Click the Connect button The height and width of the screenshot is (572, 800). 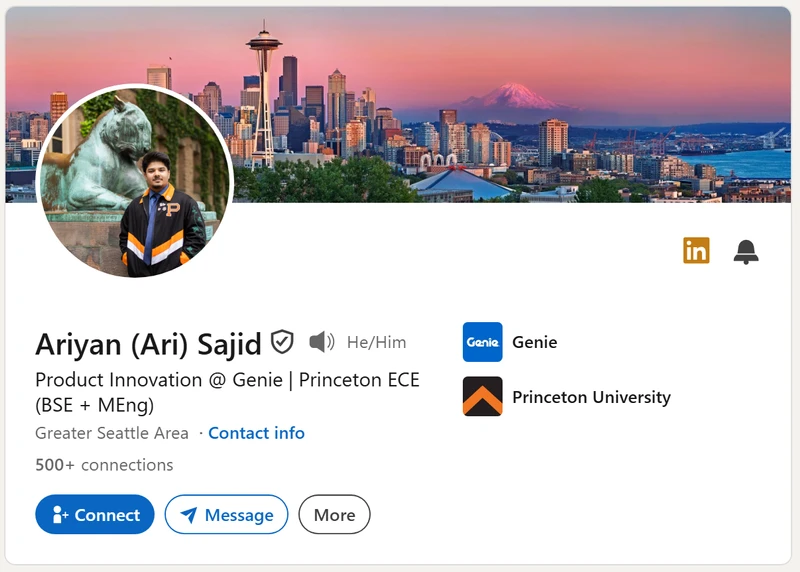click(95, 514)
